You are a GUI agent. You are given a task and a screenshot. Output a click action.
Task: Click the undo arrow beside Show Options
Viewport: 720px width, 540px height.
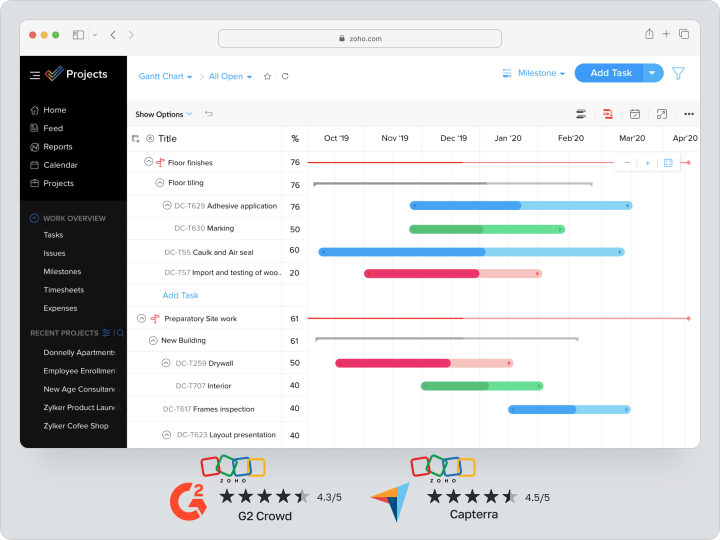[209, 114]
